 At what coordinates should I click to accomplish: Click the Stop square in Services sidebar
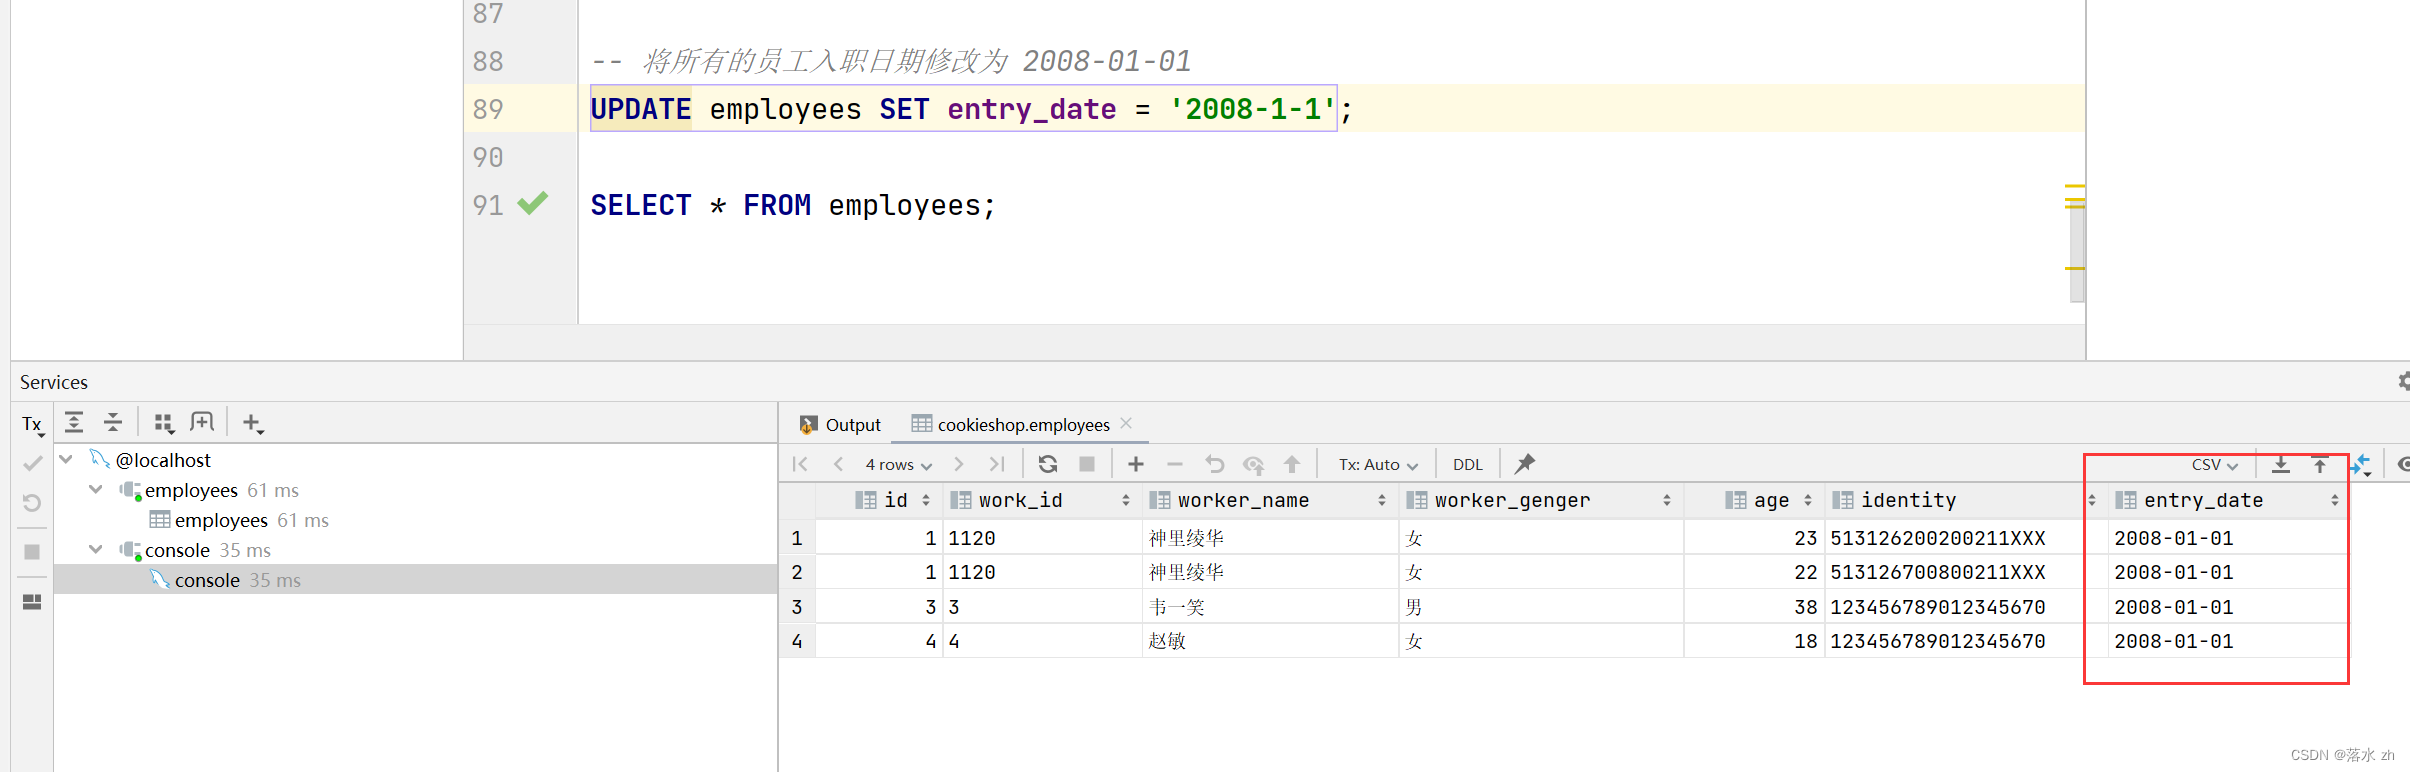pyautogui.click(x=32, y=552)
